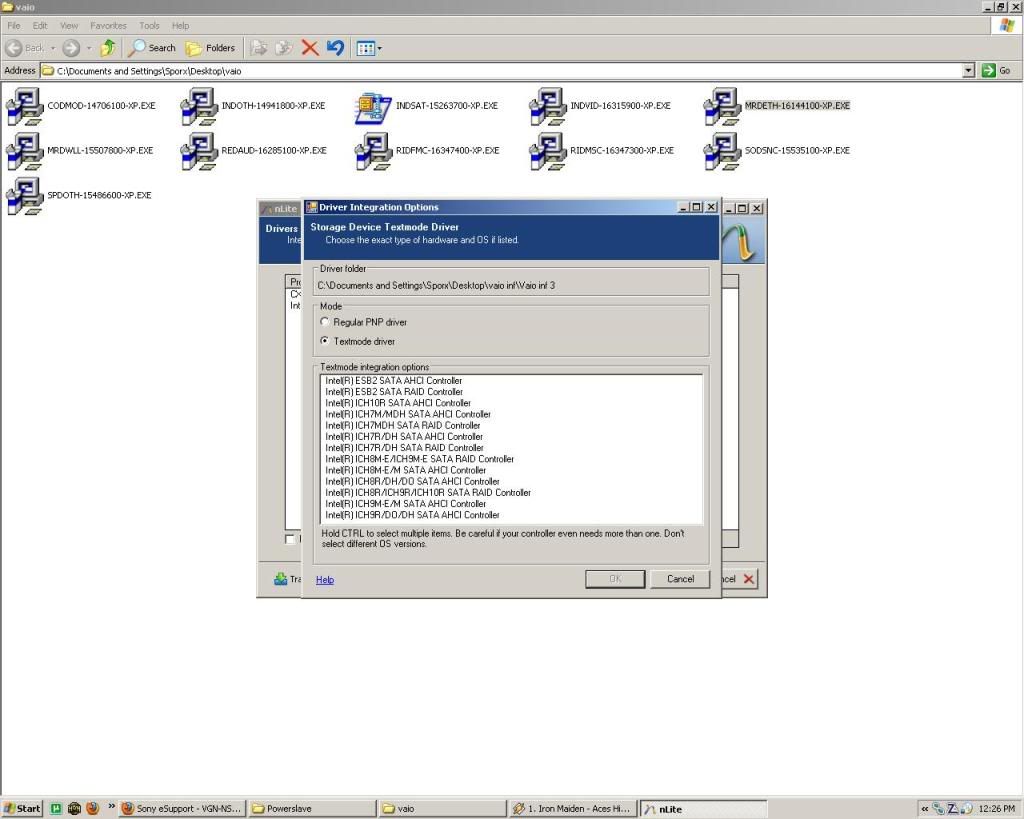Open the Back history dropdown arrow
This screenshot has height=819, width=1024.
53,48
